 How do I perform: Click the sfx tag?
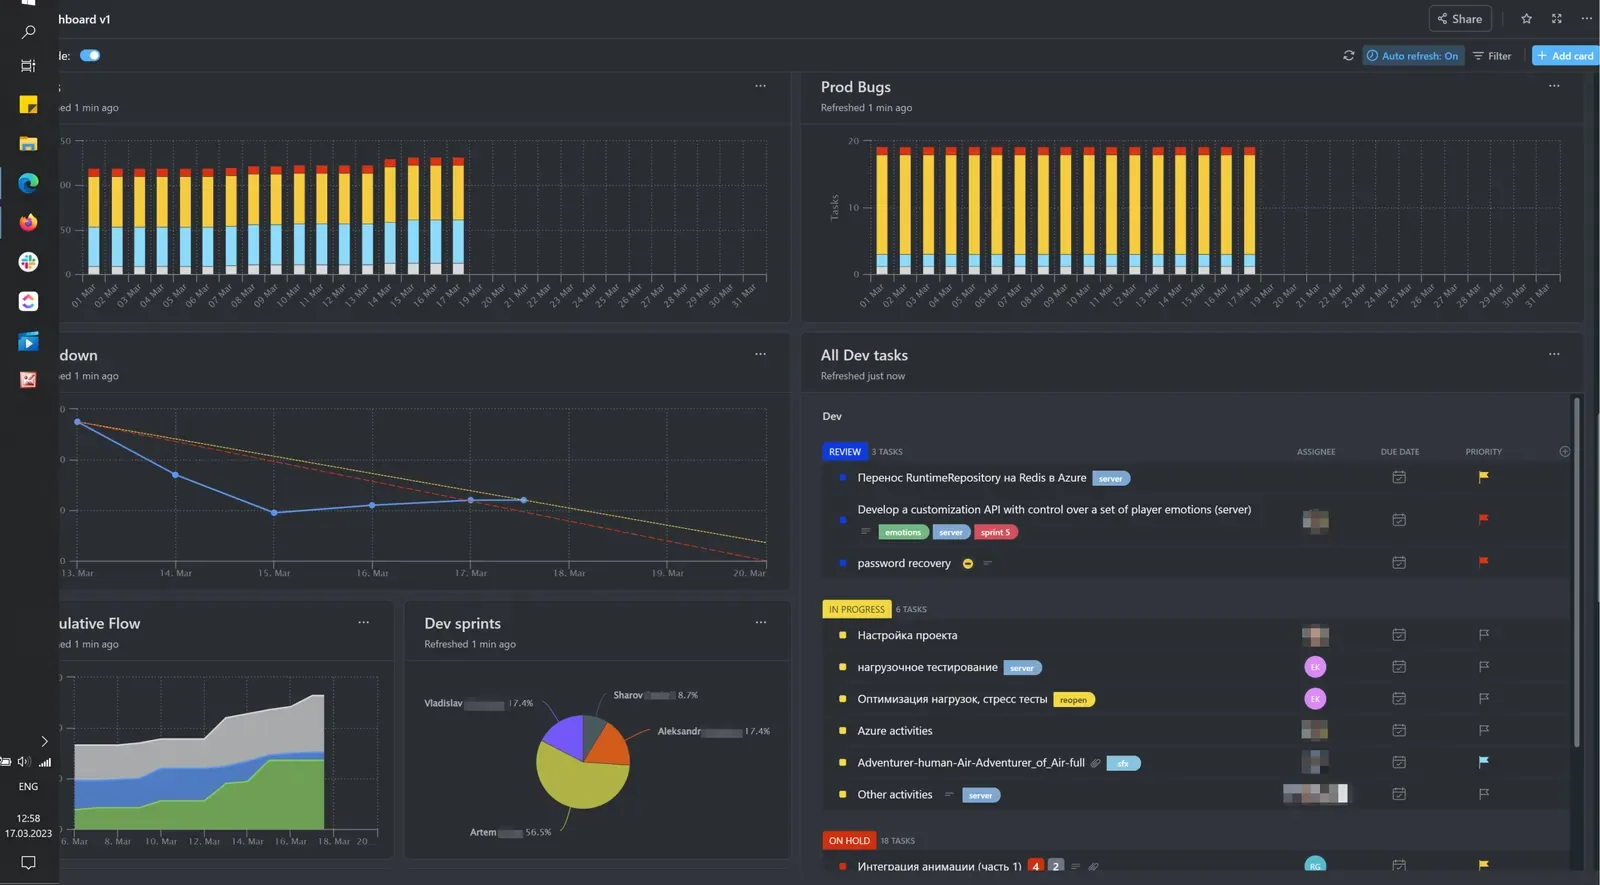[x=1123, y=763]
